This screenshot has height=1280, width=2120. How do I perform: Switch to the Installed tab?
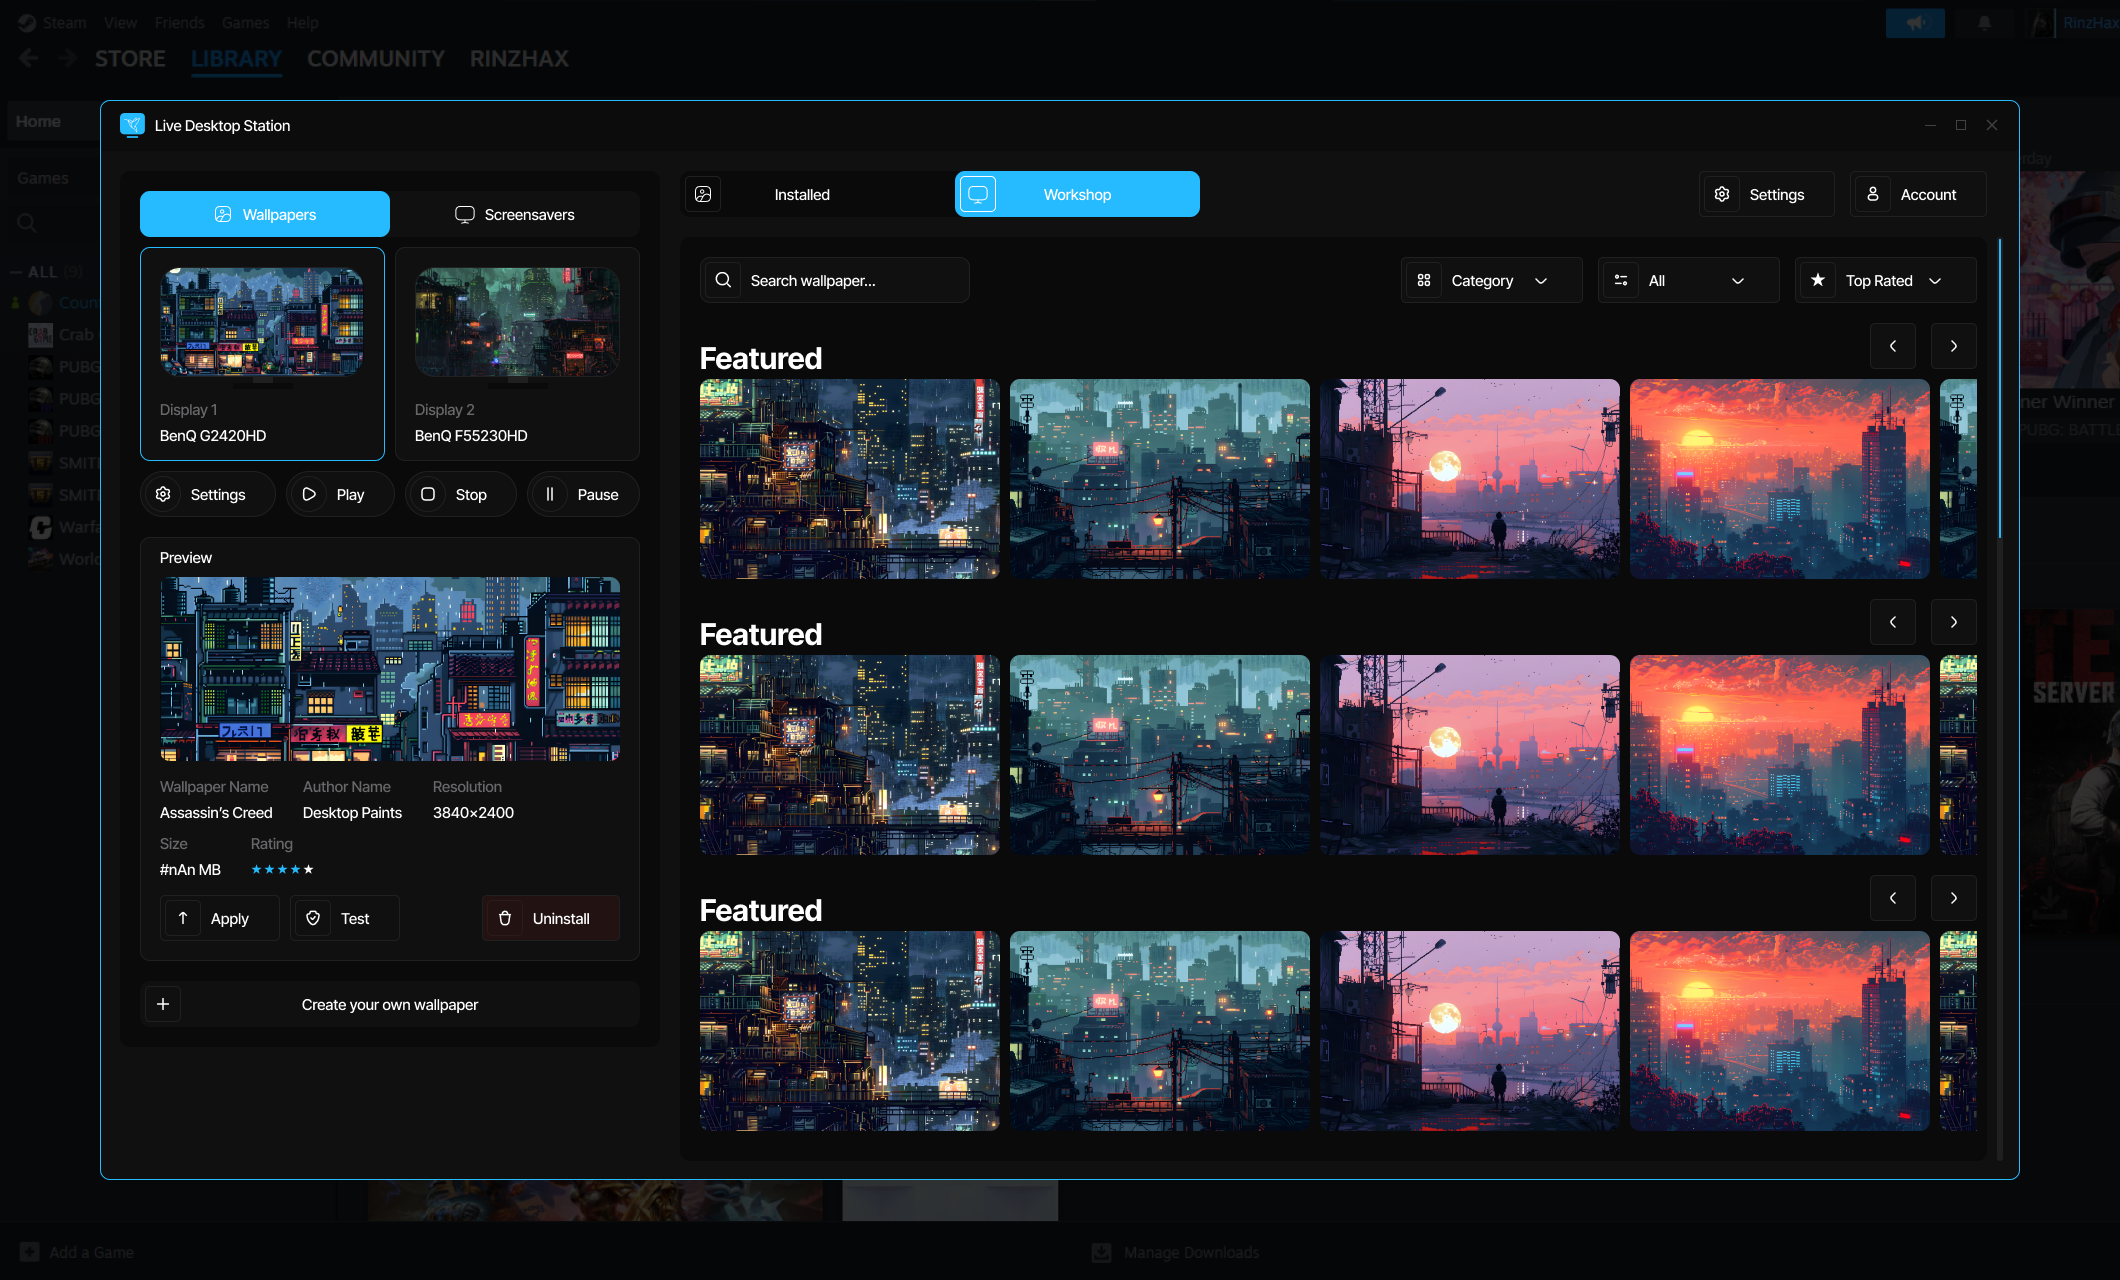818,194
